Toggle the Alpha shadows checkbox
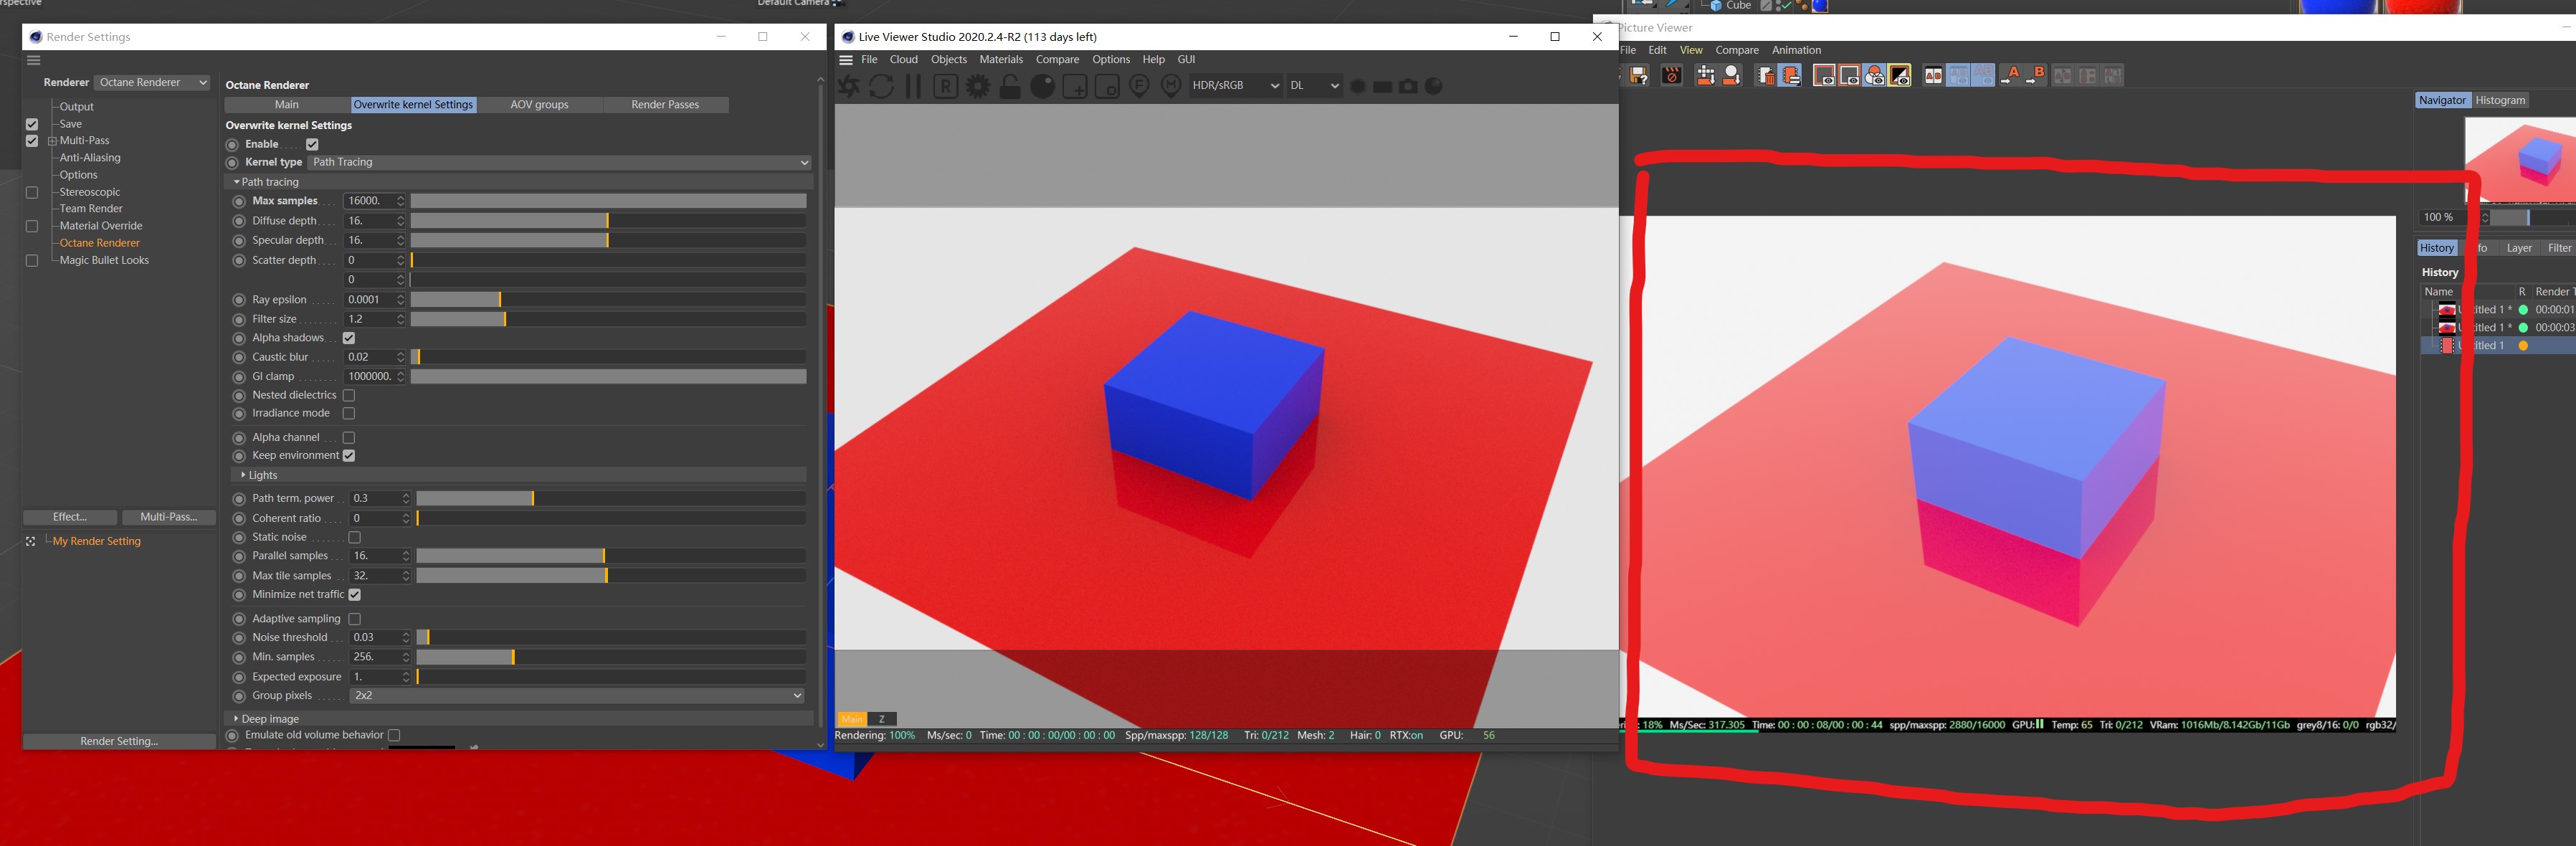This screenshot has width=2576, height=846. tap(349, 338)
